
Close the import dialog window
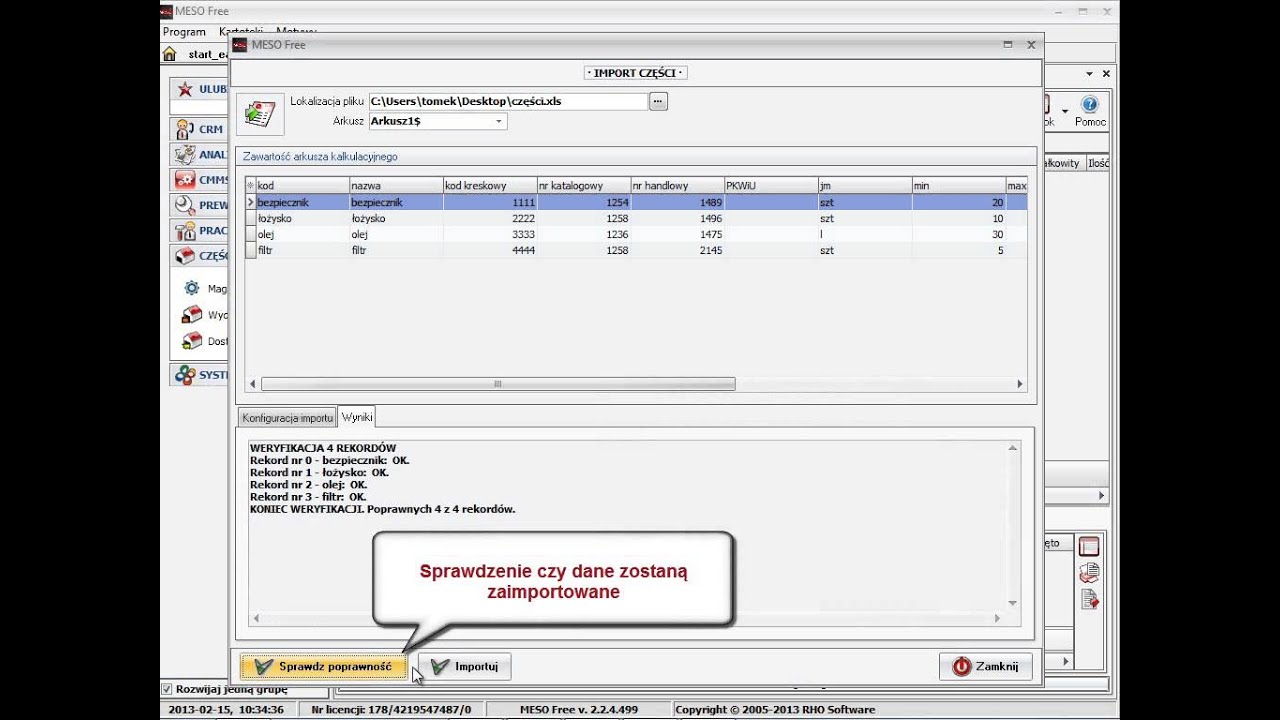[1030, 45]
